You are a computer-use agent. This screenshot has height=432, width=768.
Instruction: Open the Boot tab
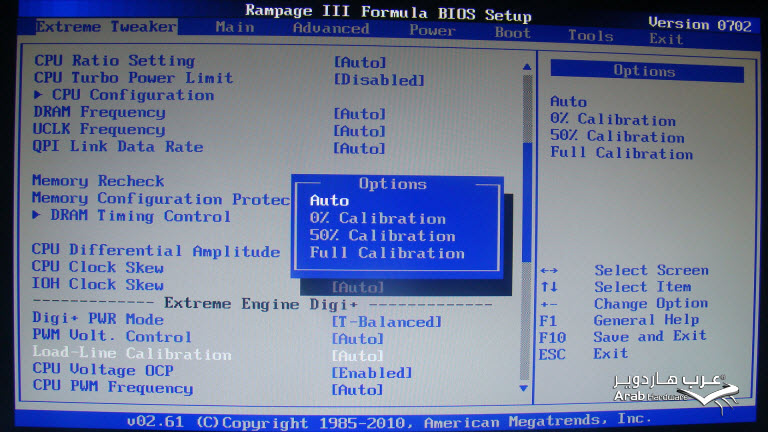512,33
